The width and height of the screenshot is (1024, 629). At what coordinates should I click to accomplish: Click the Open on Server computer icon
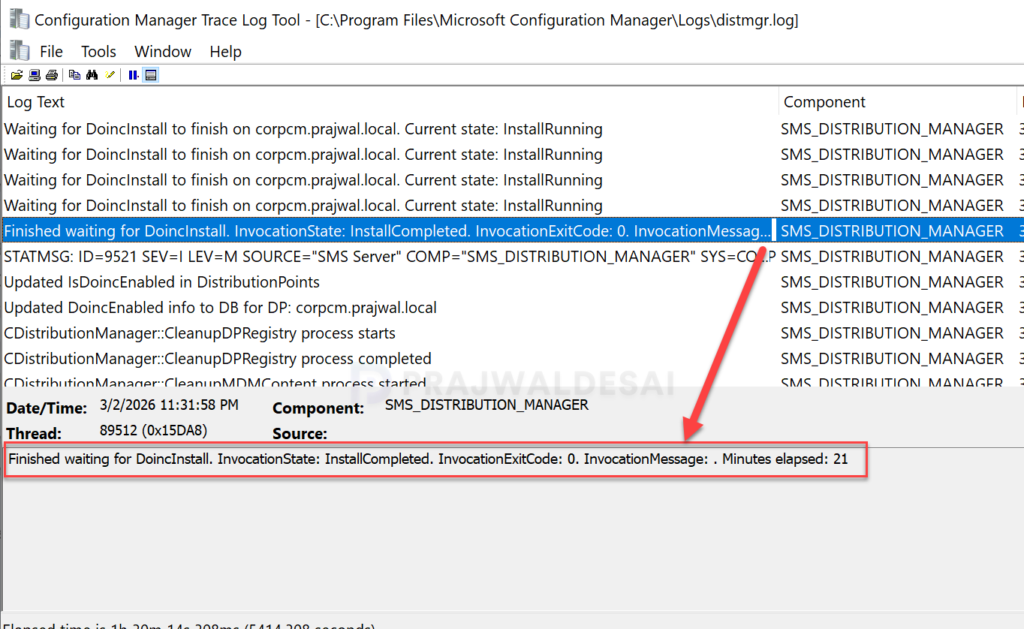pos(35,75)
